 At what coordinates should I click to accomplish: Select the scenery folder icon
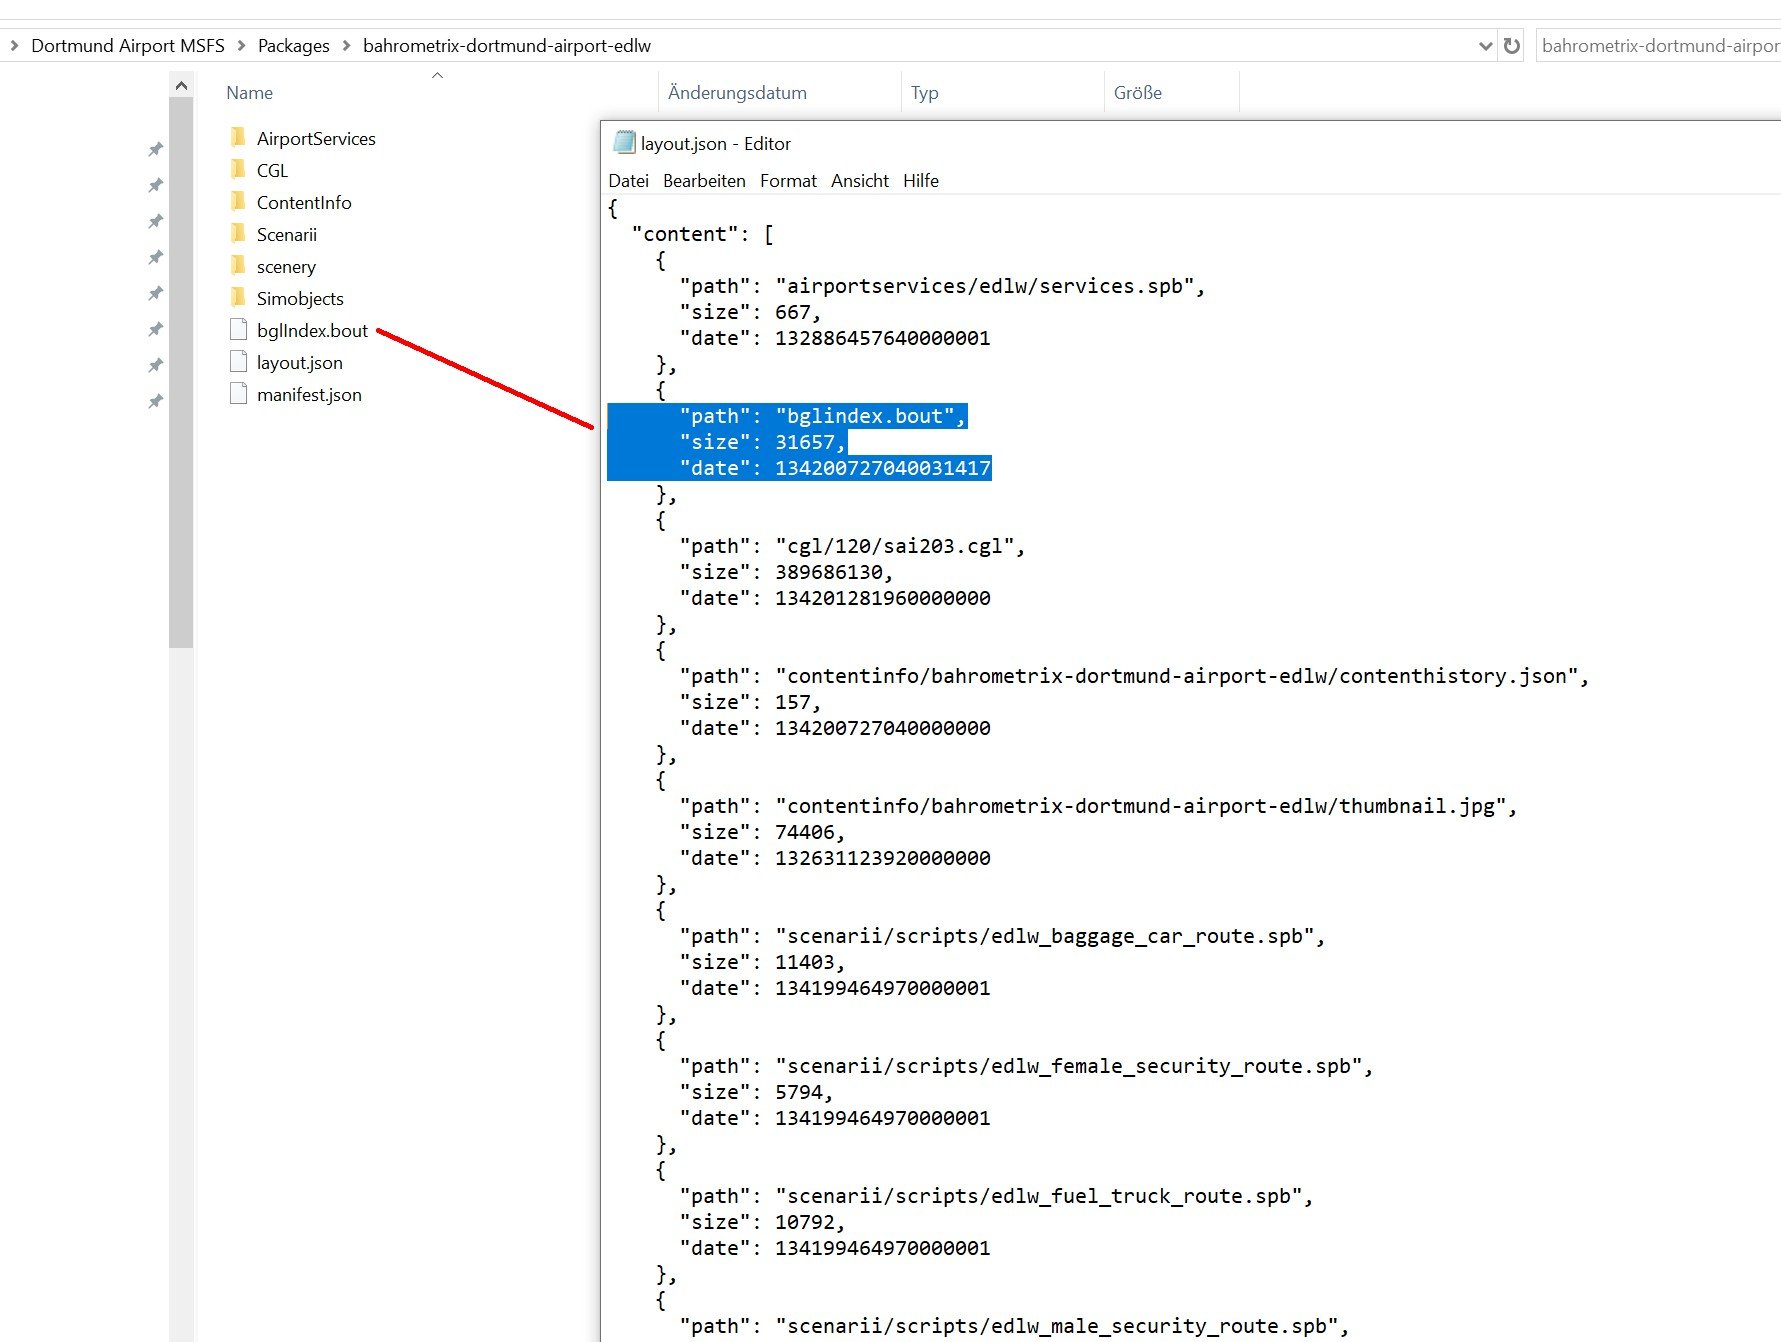coord(238,266)
